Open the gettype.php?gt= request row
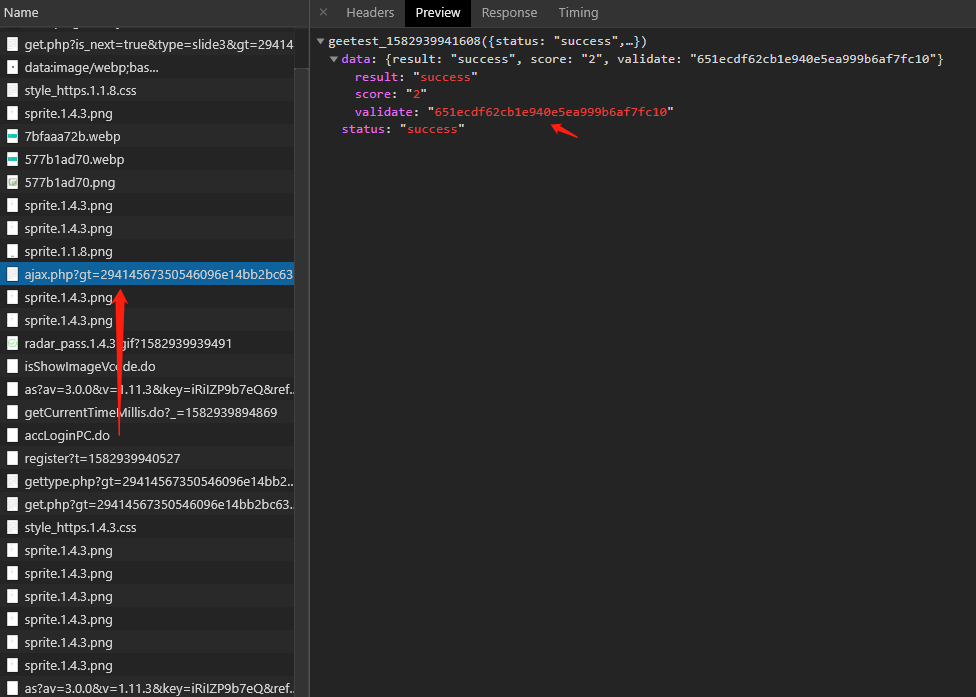Viewport: 976px width, 697px height. 147,482
